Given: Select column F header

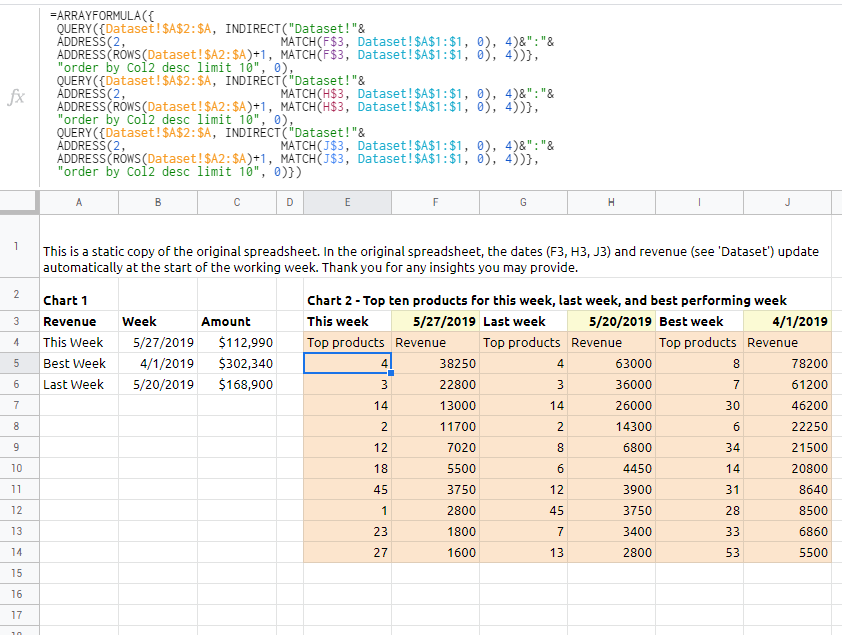Looking at the screenshot, I should click(435, 202).
